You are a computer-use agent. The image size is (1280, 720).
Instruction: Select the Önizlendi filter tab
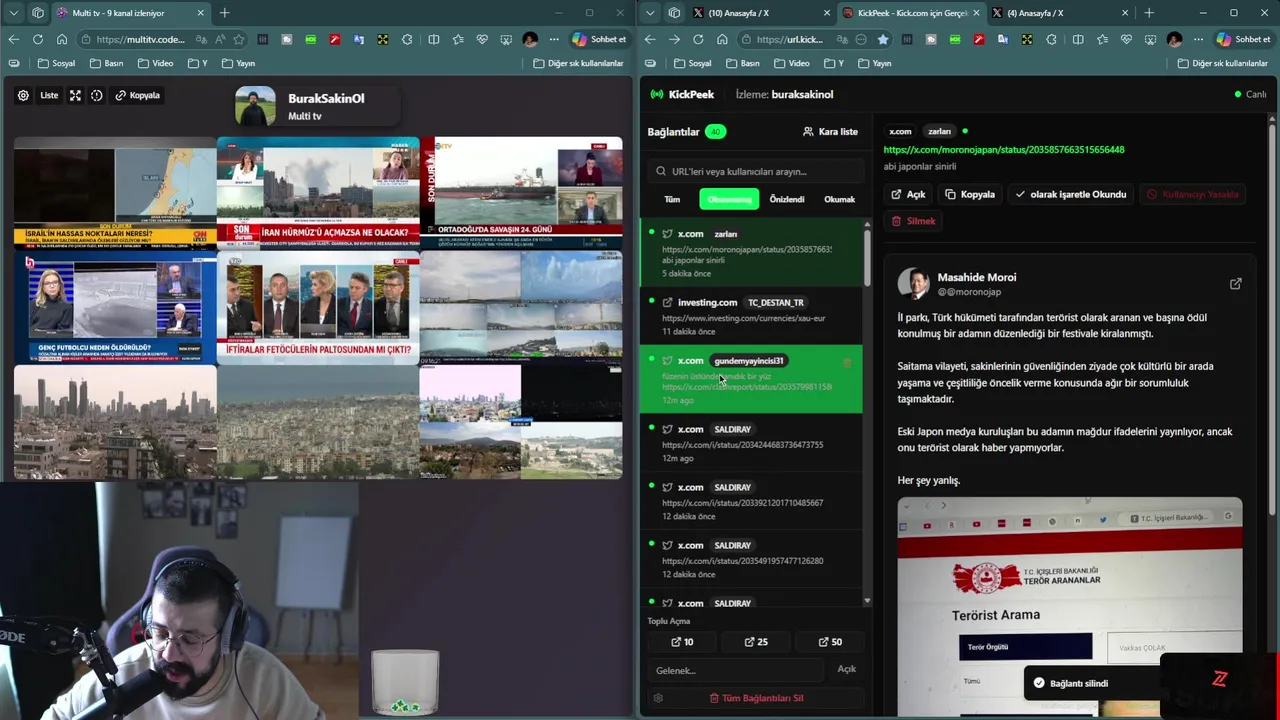coord(787,199)
